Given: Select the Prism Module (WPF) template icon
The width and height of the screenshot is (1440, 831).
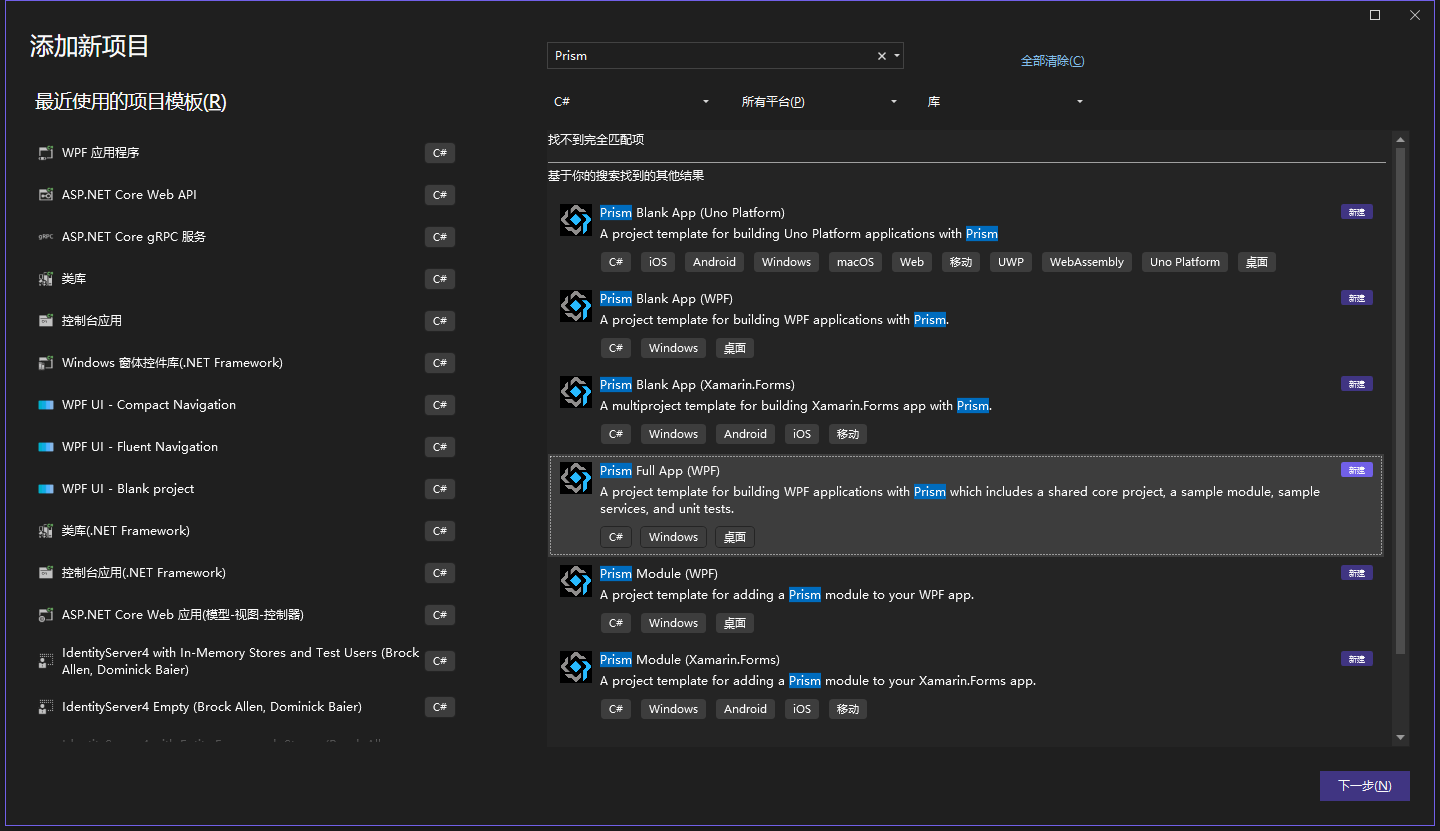Looking at the screenshot, I should [x=575, y=580].
